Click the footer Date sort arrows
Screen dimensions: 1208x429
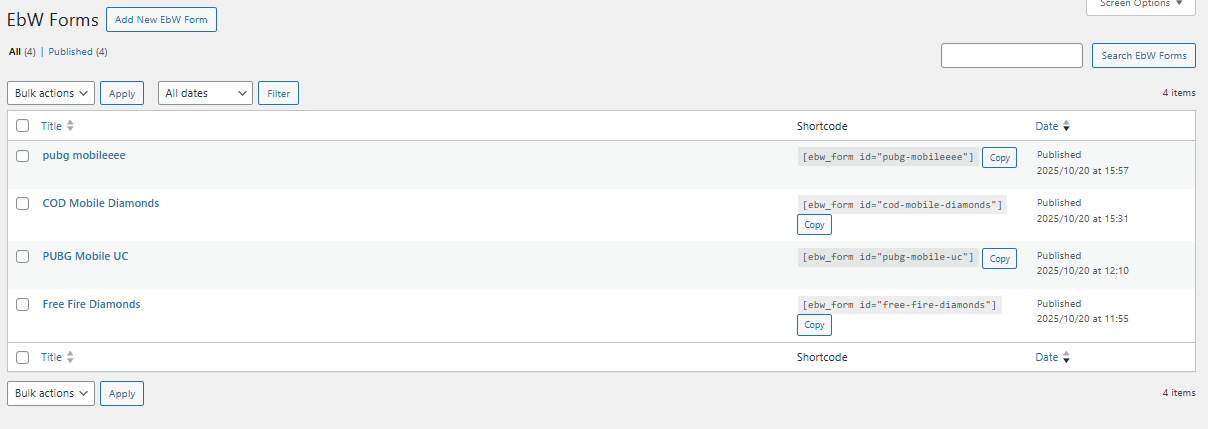1066,357
